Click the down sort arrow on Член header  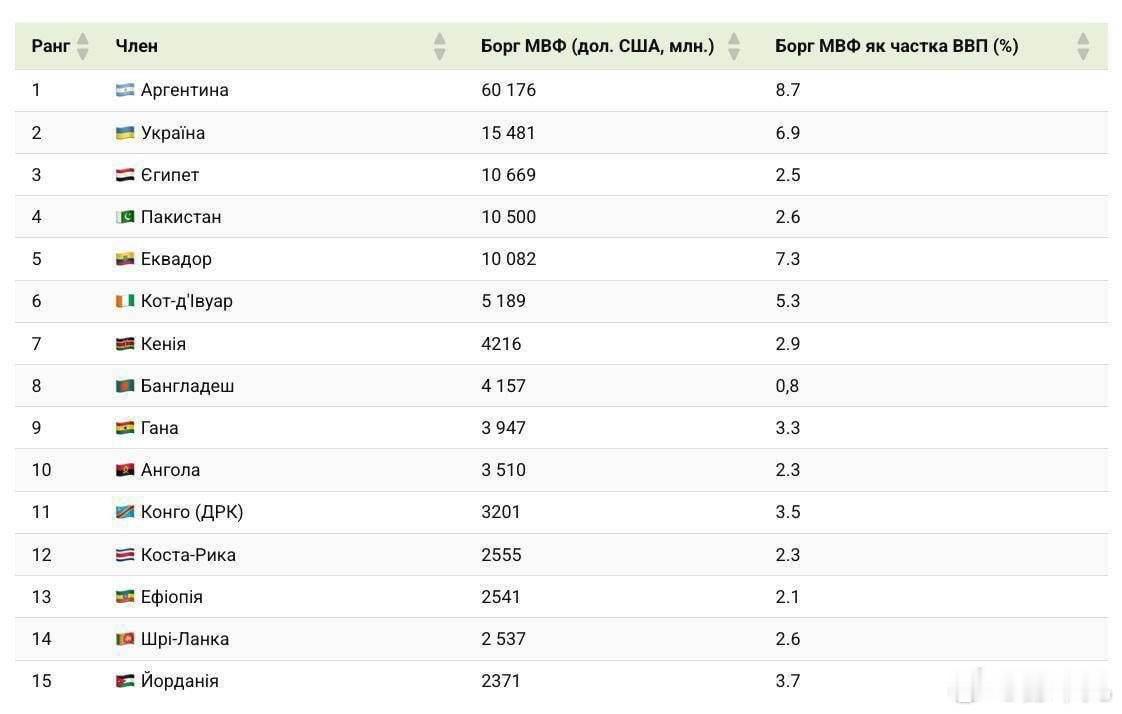(439, 51)
